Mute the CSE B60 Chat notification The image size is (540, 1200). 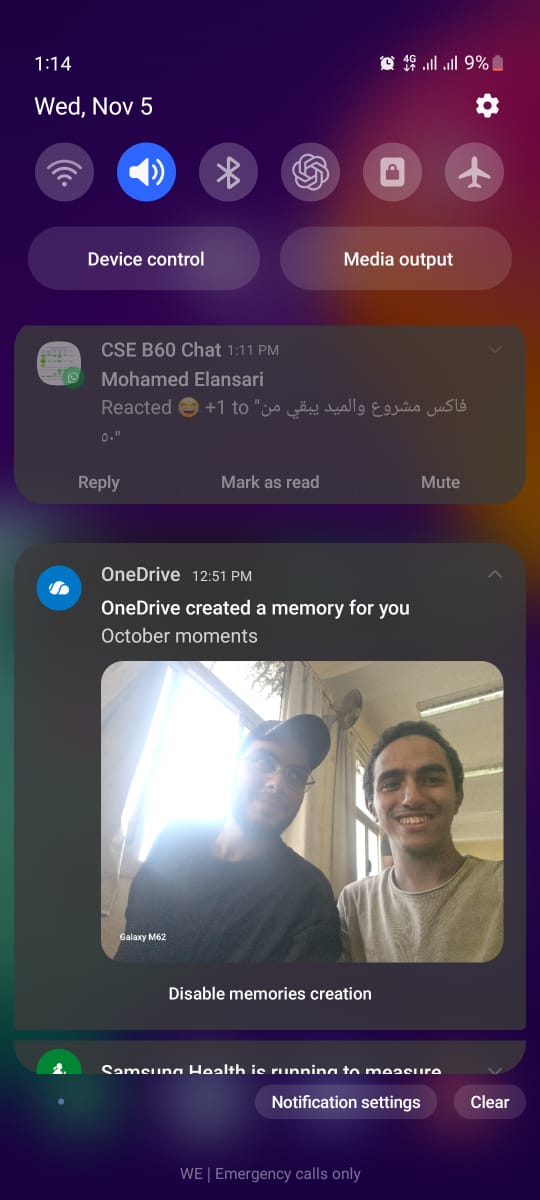click(x=440, y=482)
